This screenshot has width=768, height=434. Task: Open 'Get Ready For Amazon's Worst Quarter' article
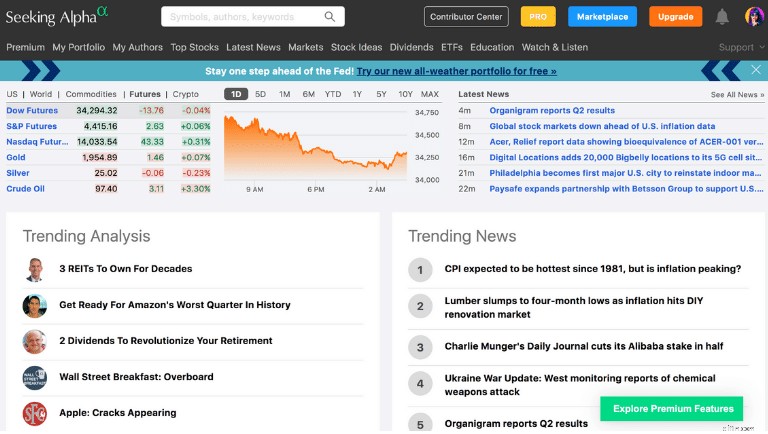175,305
